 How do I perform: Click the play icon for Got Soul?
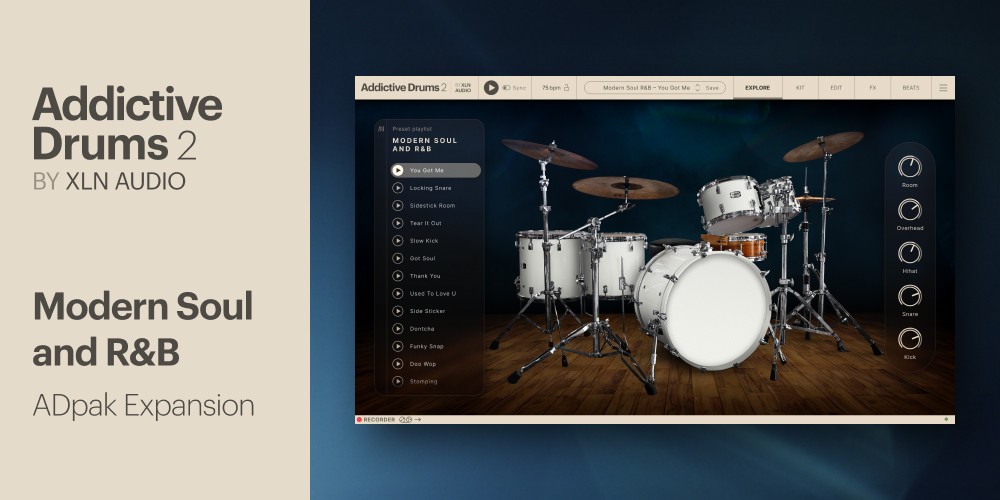(398, 258)
